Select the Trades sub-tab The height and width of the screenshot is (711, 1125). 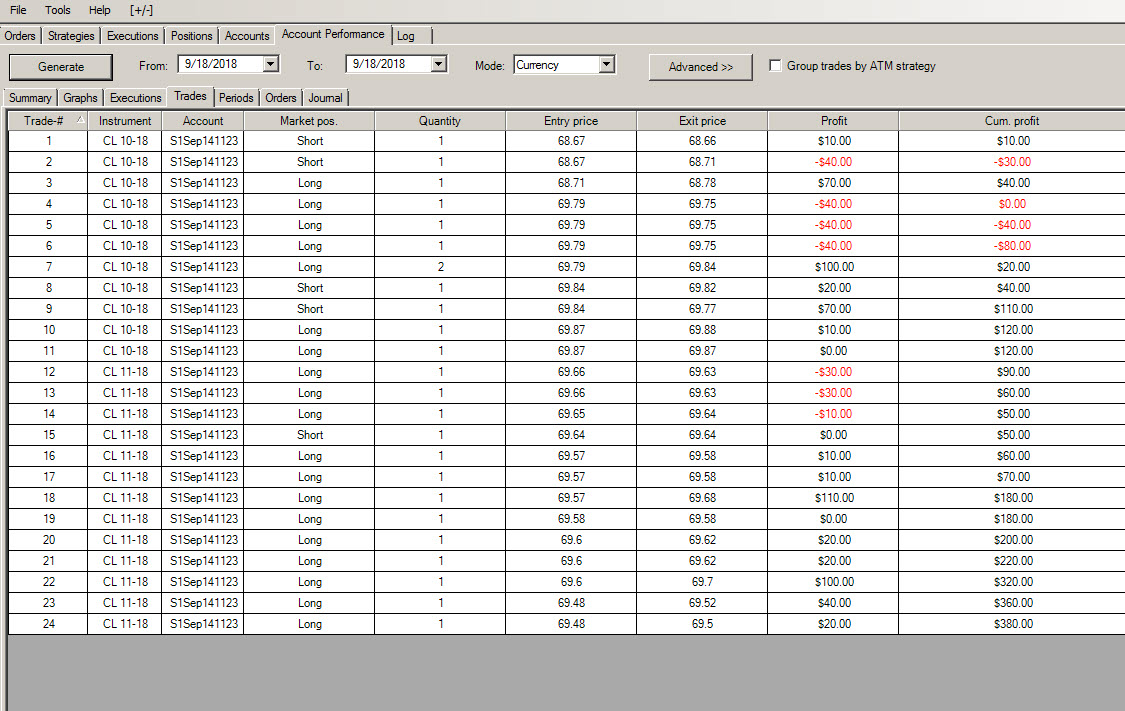point(190,96)
